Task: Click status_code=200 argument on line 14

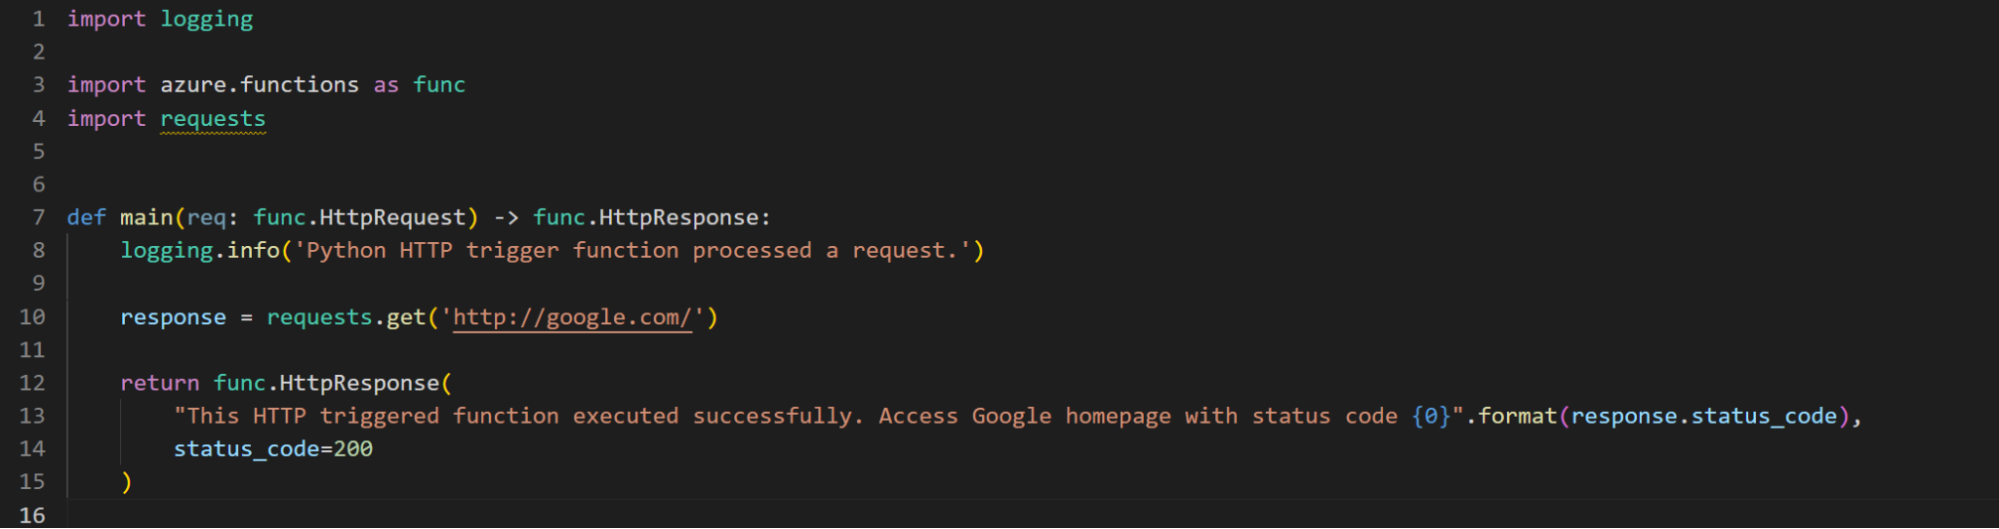Action: click(x=273, y=449)
